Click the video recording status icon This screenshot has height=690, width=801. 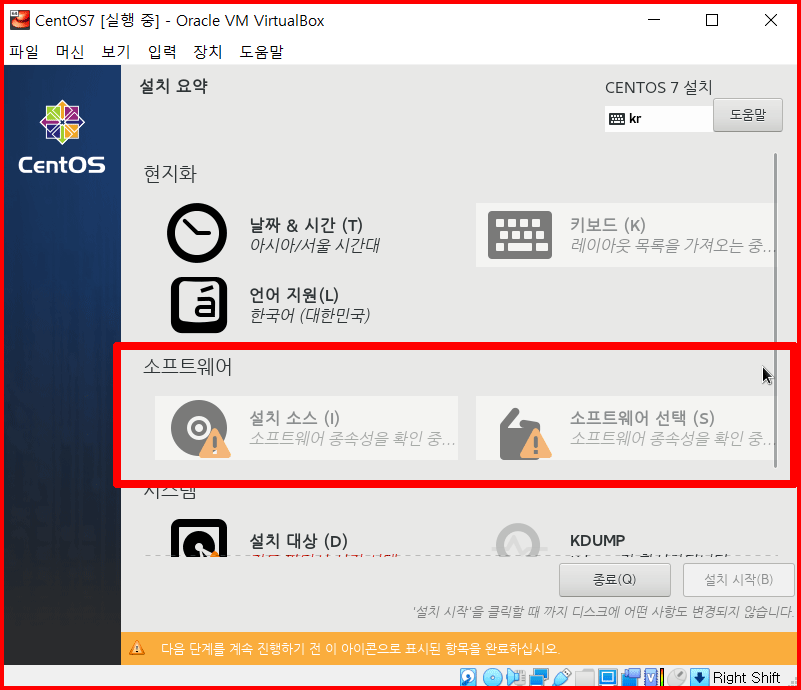tap(631, 677)
